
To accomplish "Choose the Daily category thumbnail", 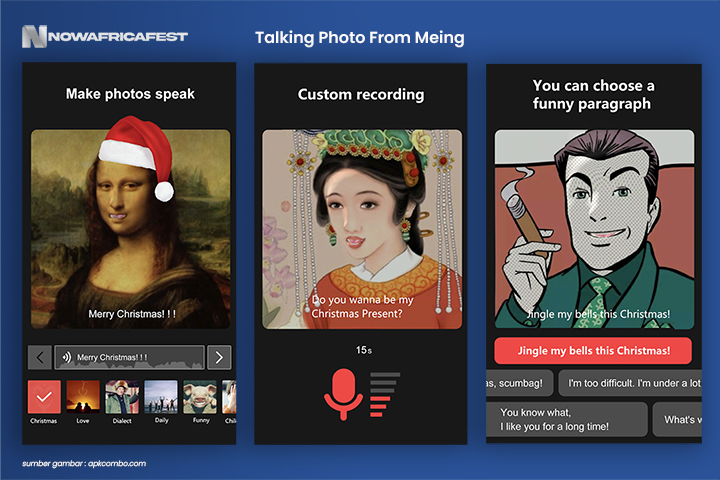I will pos(161,397).
